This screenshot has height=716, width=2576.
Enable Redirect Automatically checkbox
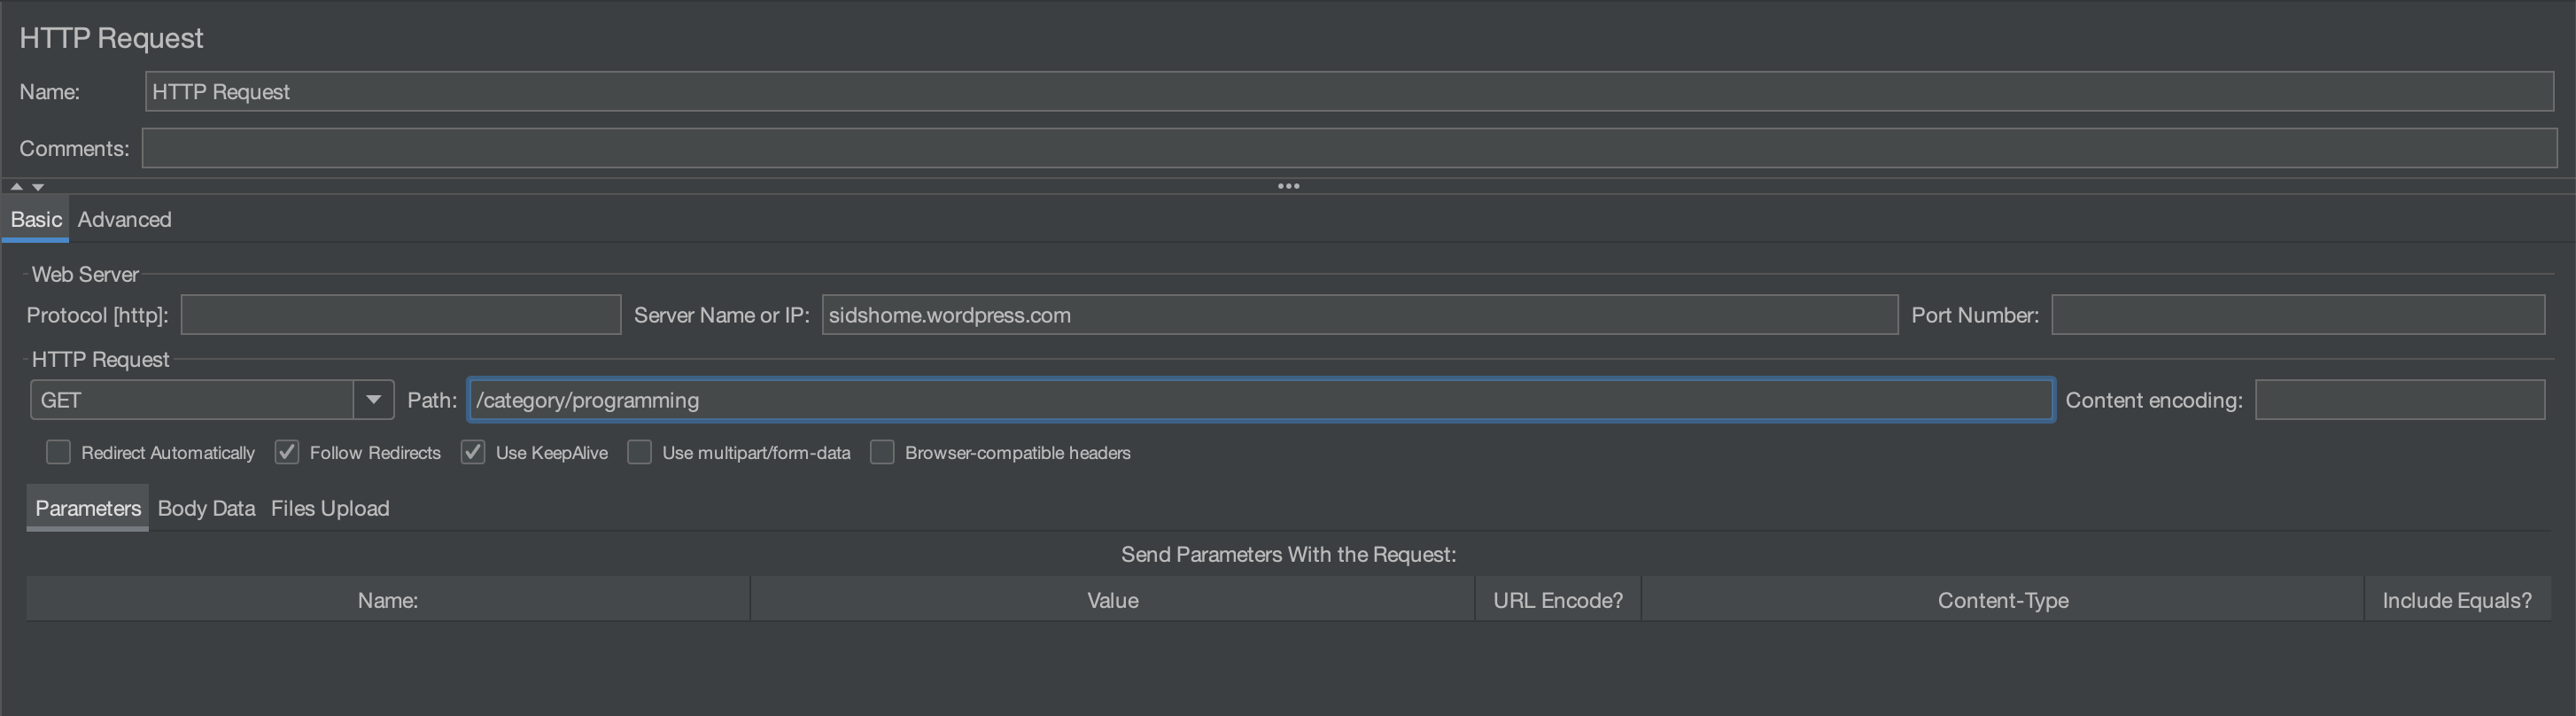pyautogui.click(x=59, y=452)
